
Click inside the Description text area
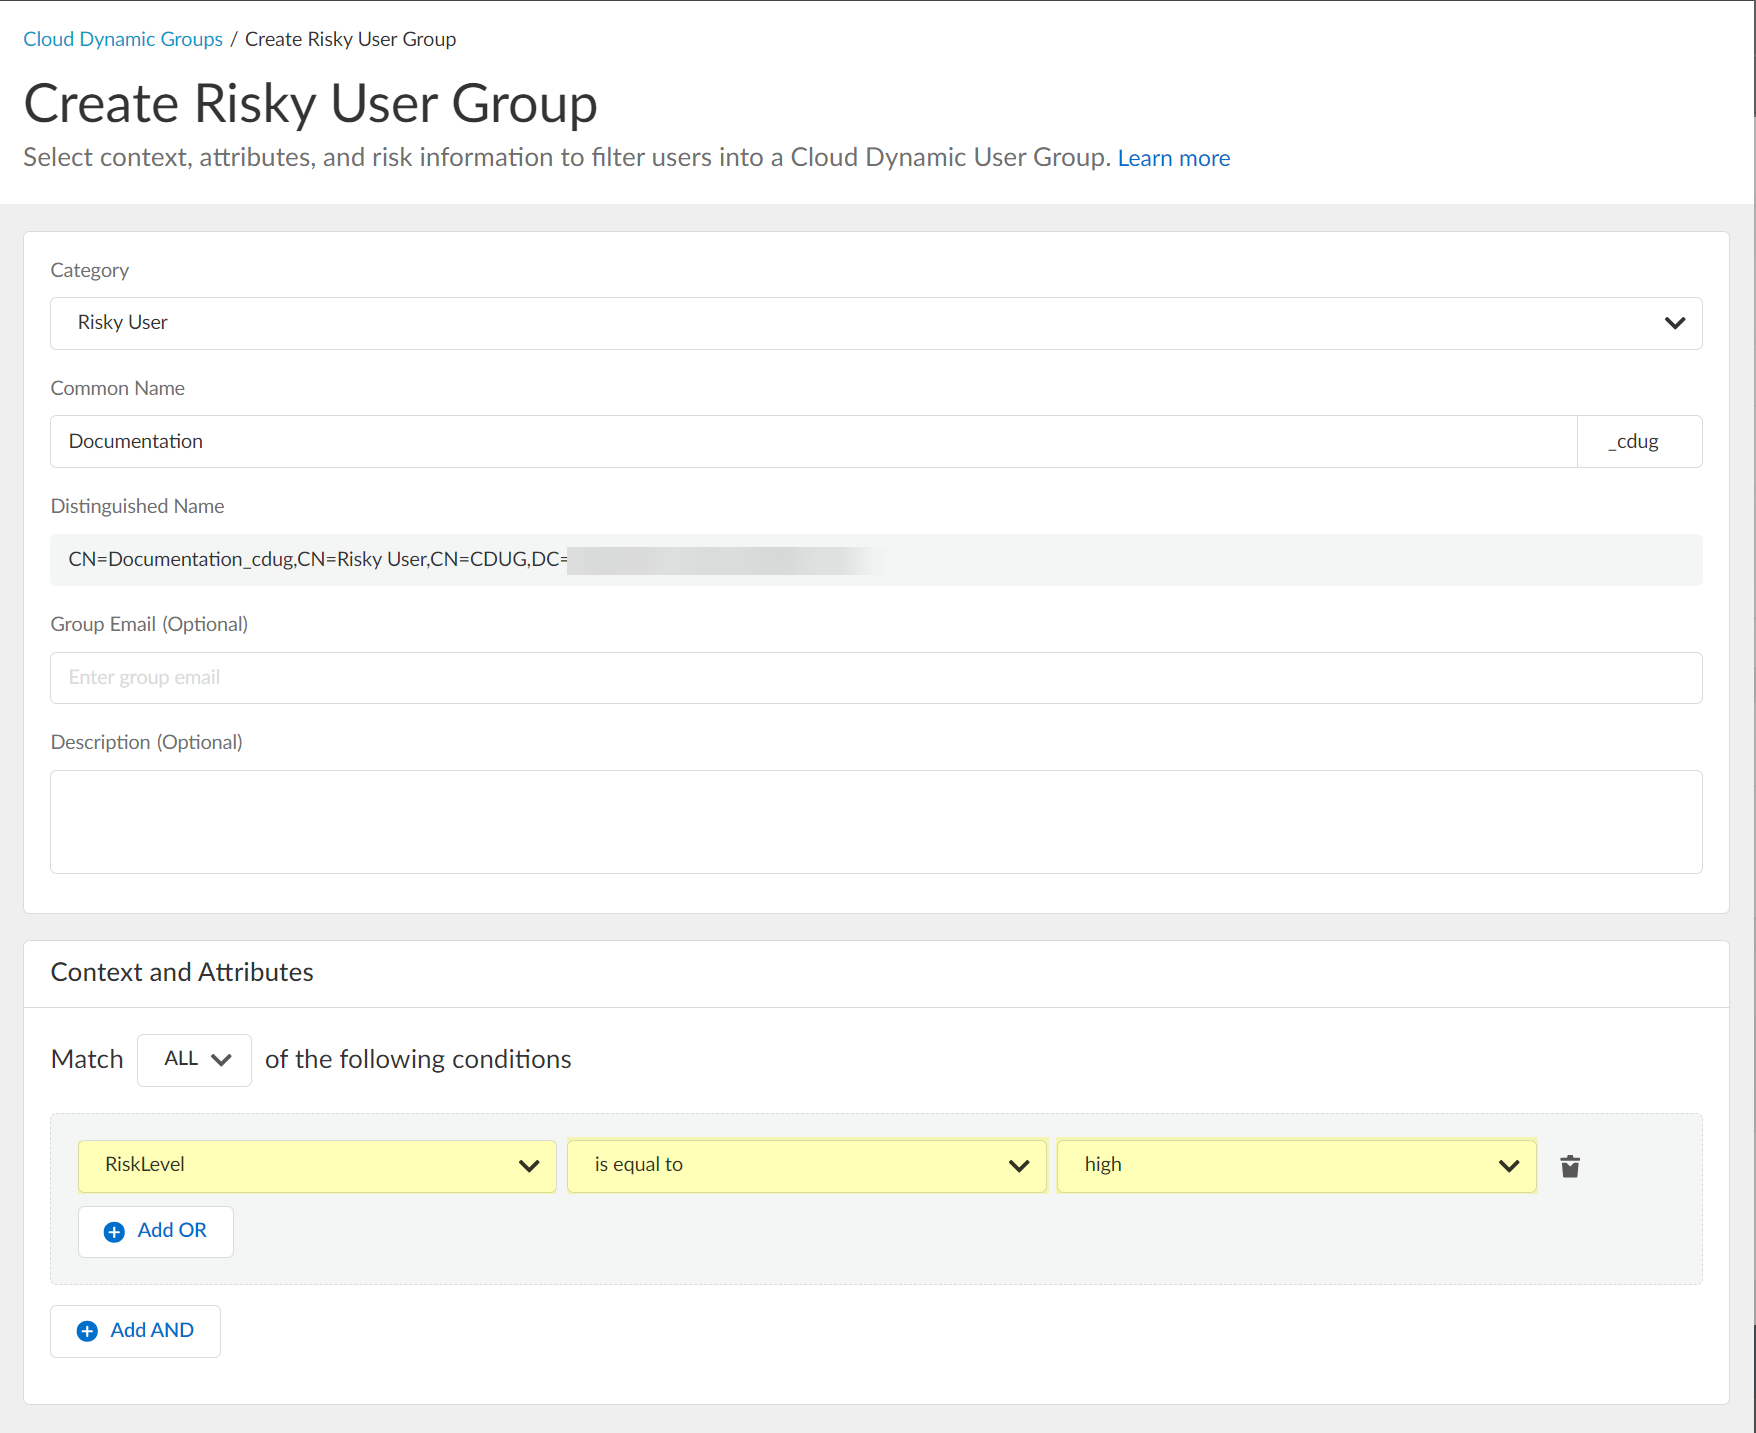click(875, 822)
